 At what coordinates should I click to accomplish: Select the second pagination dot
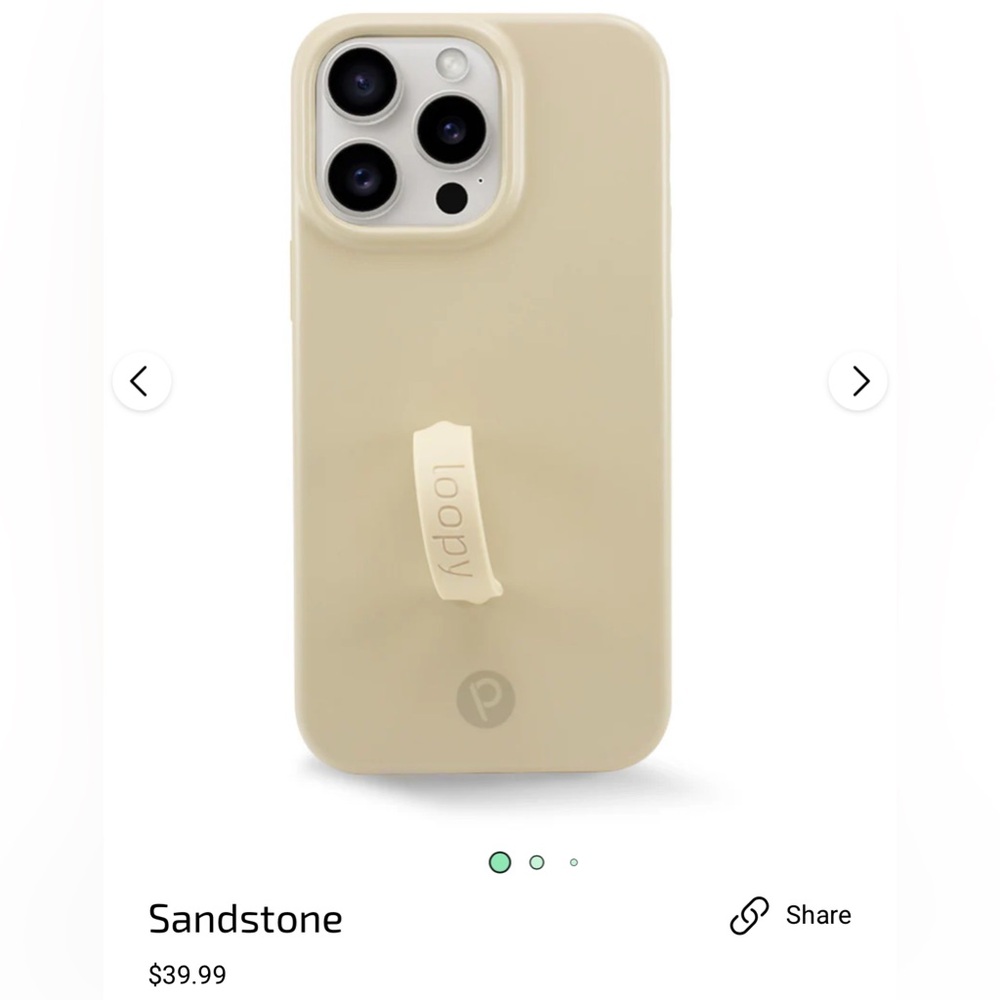tap(536, 861)
